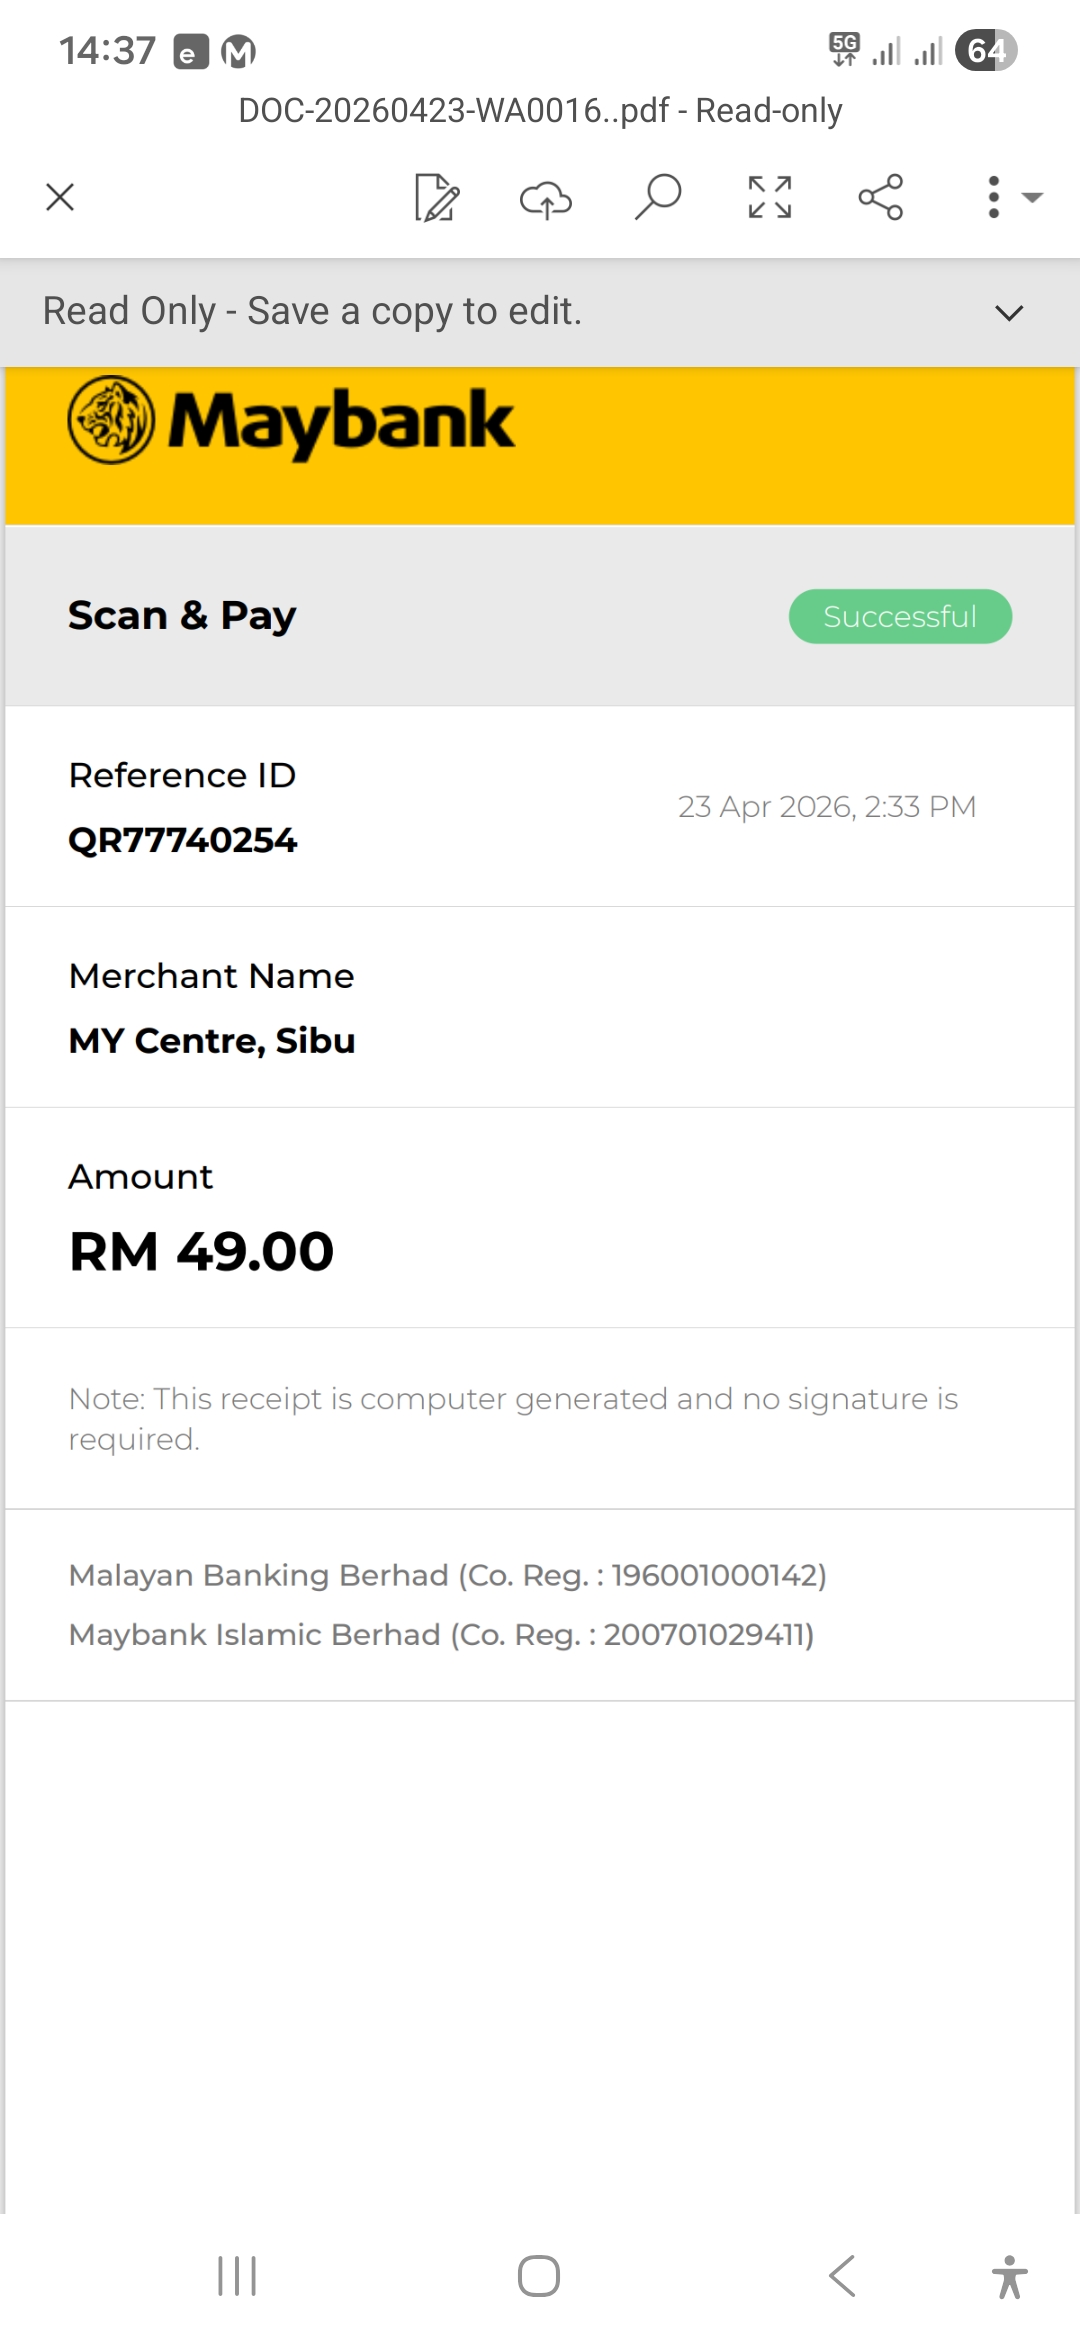The width and height of the screenshot is (1080, 2340).
Task: Go back using navigation arrow
Action: point(842,2276)
